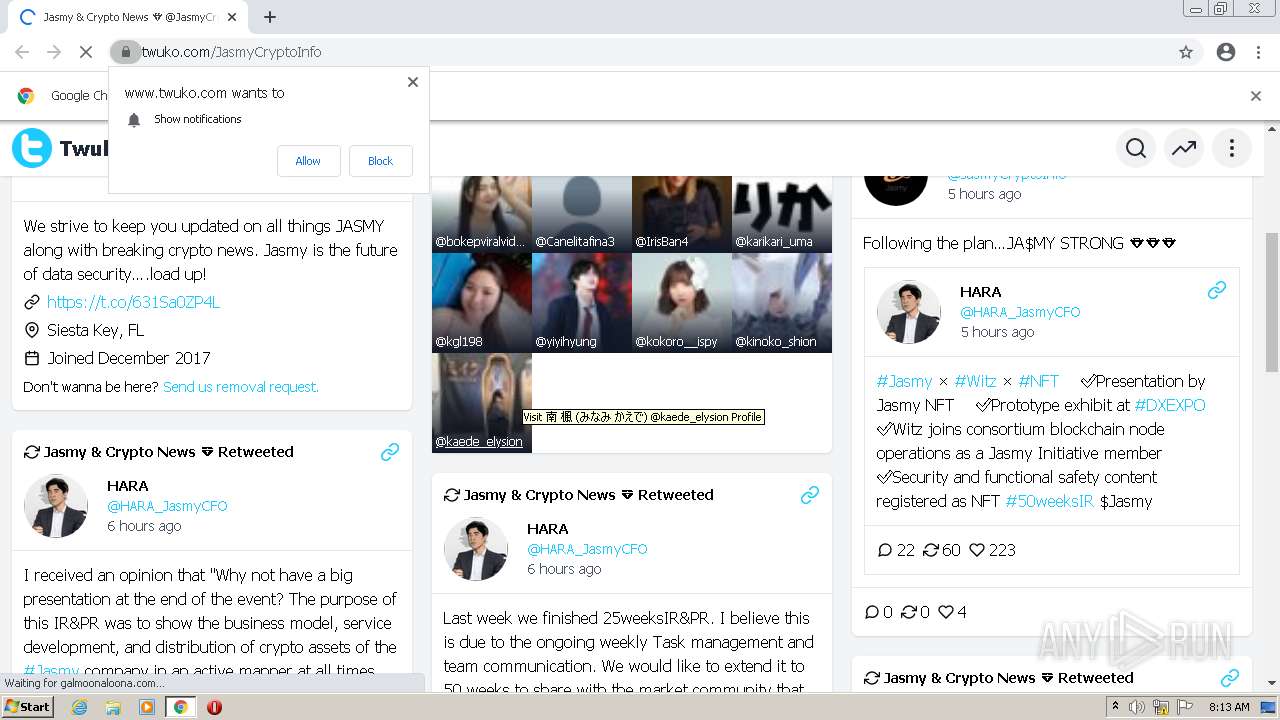Click HARA avatar in middle tweet

[x=476, y=549]
